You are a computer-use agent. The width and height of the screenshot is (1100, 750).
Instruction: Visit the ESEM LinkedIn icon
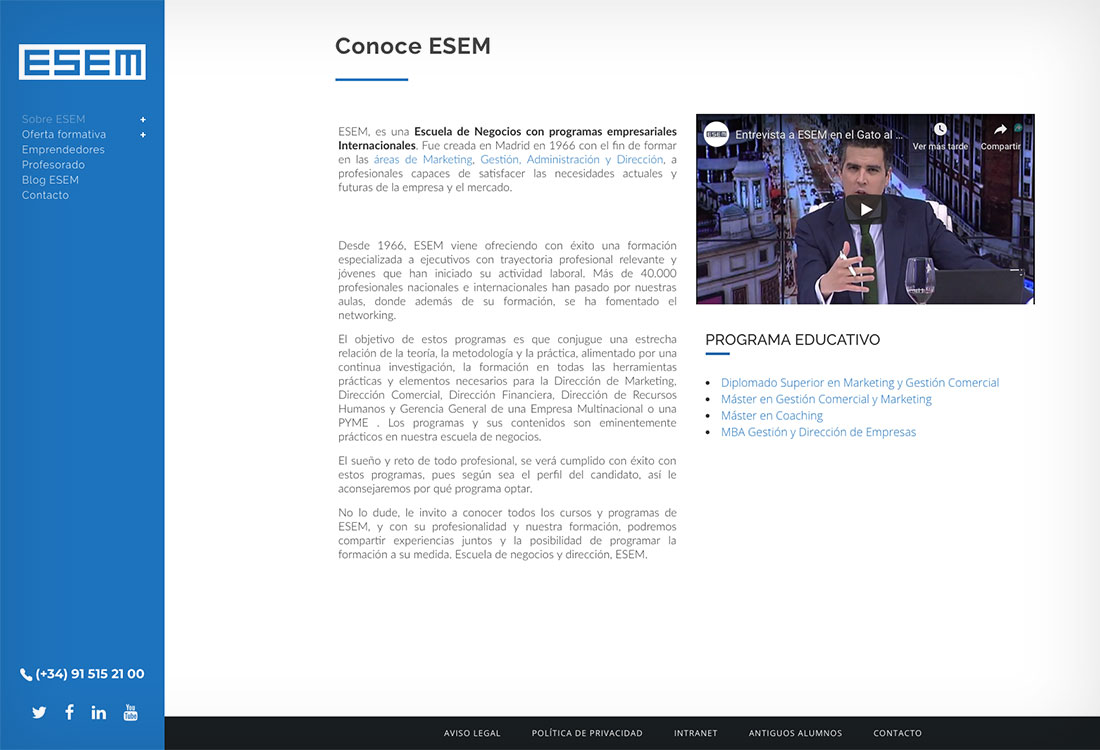pyautogui.click(x=99, y=712)
